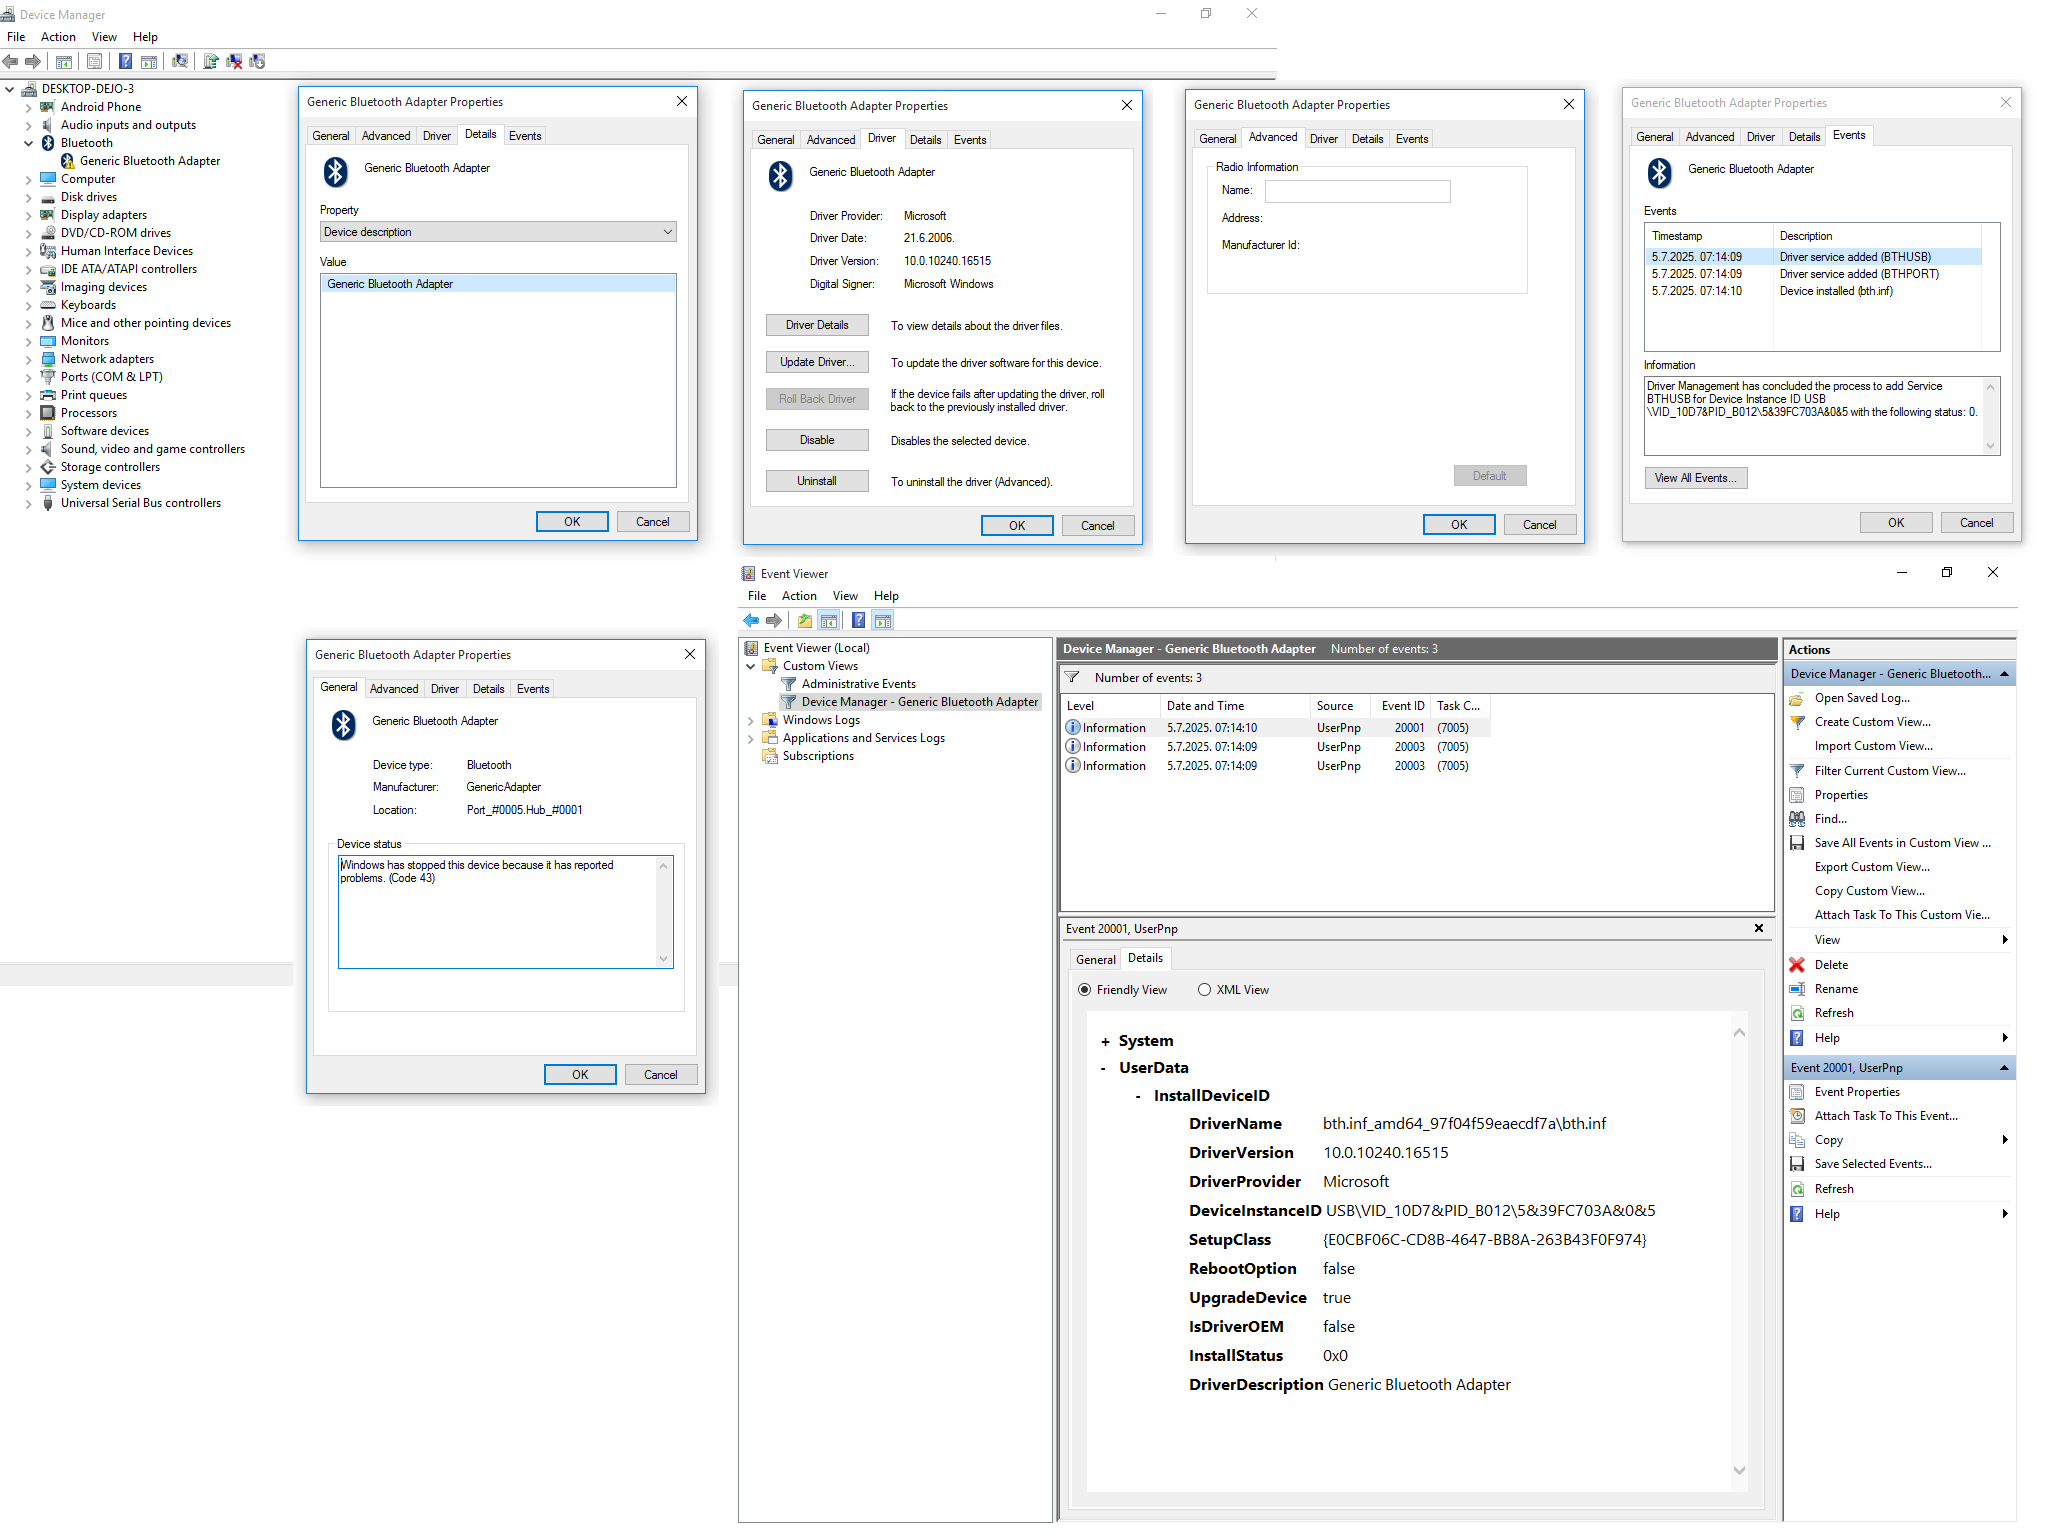The image size is (2048, 1536).
Task: Click View All Events... button
Action: (x=1695, y=478)
